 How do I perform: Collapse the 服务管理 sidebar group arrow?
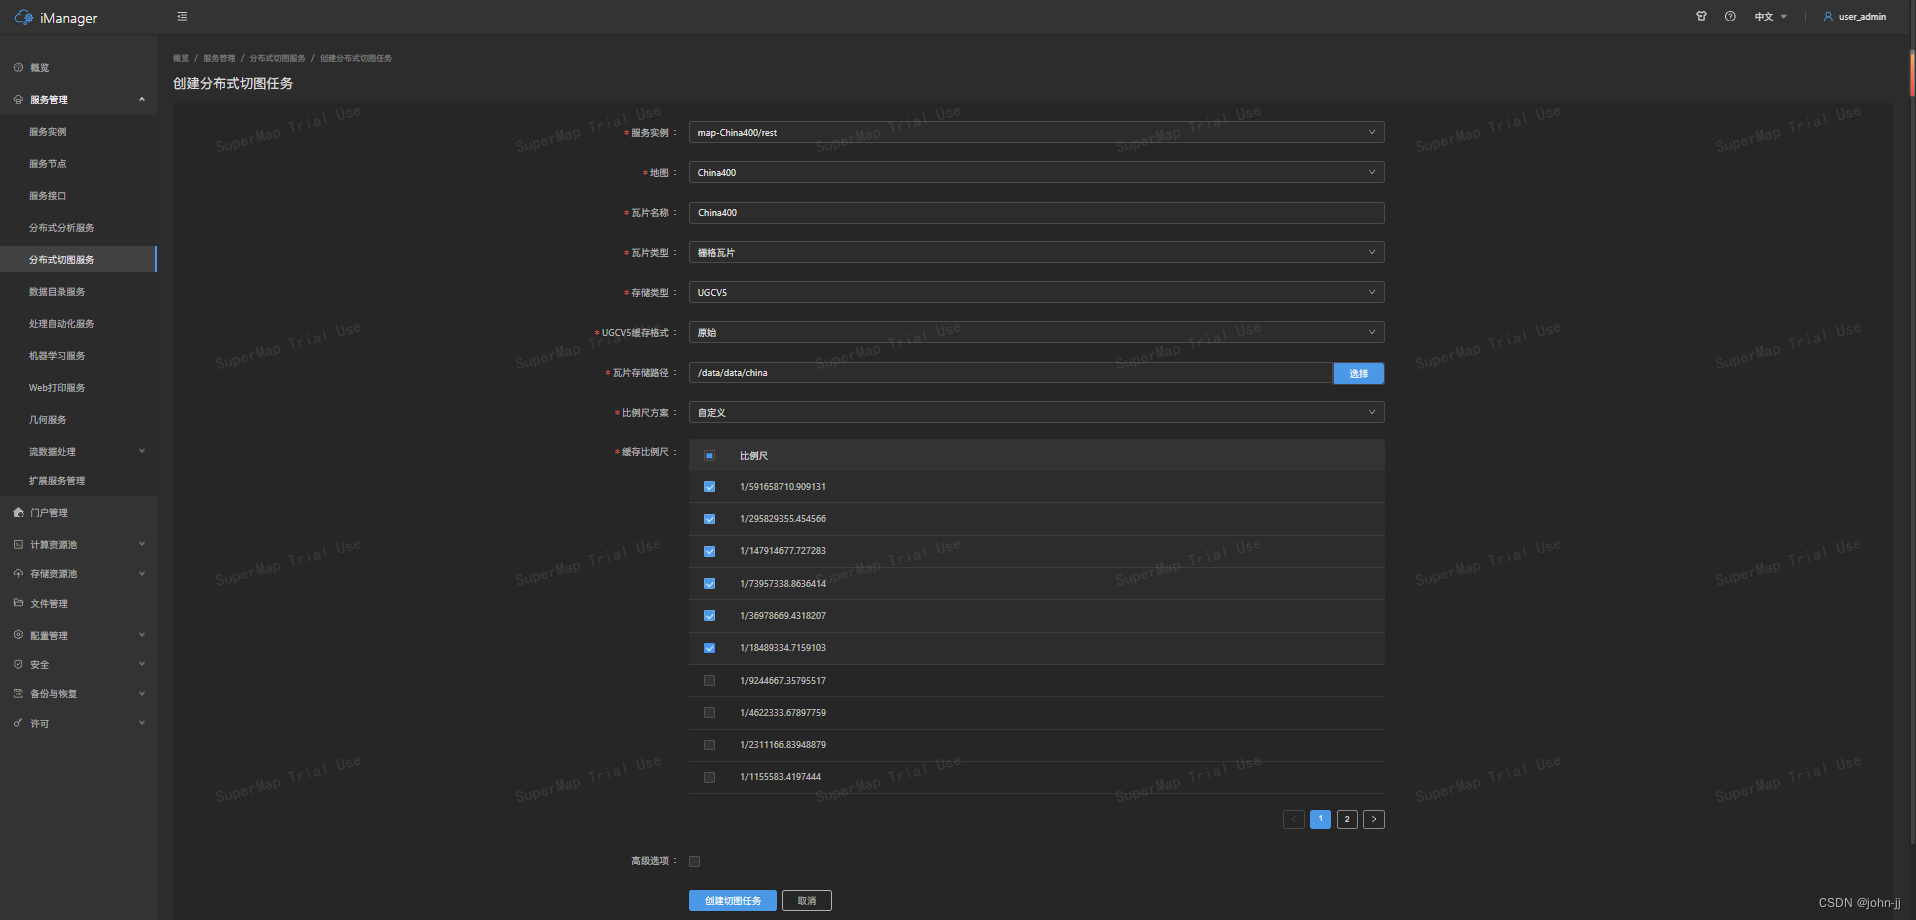point(142,100)
